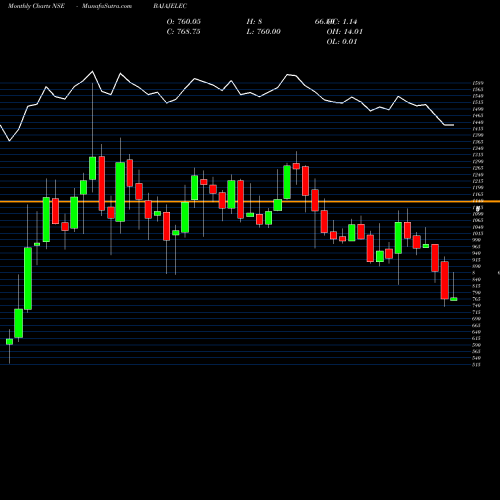Select the last small green candle near 765
This screenshot has height=500, width=500.
pyautogui.click(x=454, y=299)
